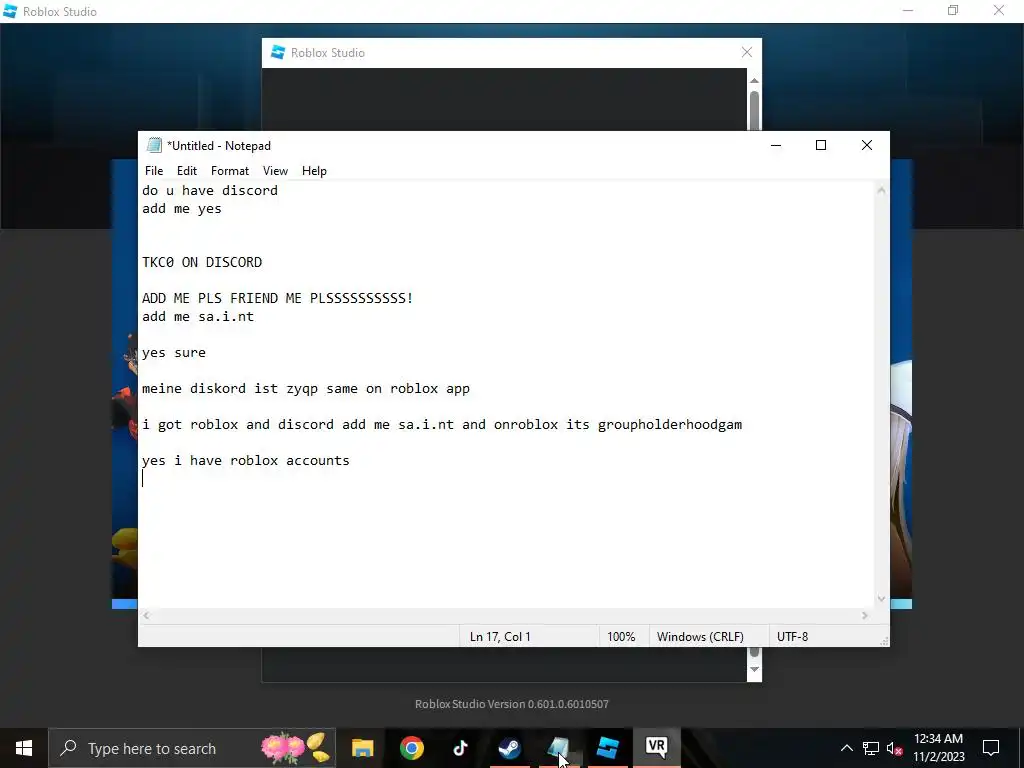The height and width of the screenshot is (768, 1024).
Task: Open the VR app taskbar icon
Action: coord(656,748)
